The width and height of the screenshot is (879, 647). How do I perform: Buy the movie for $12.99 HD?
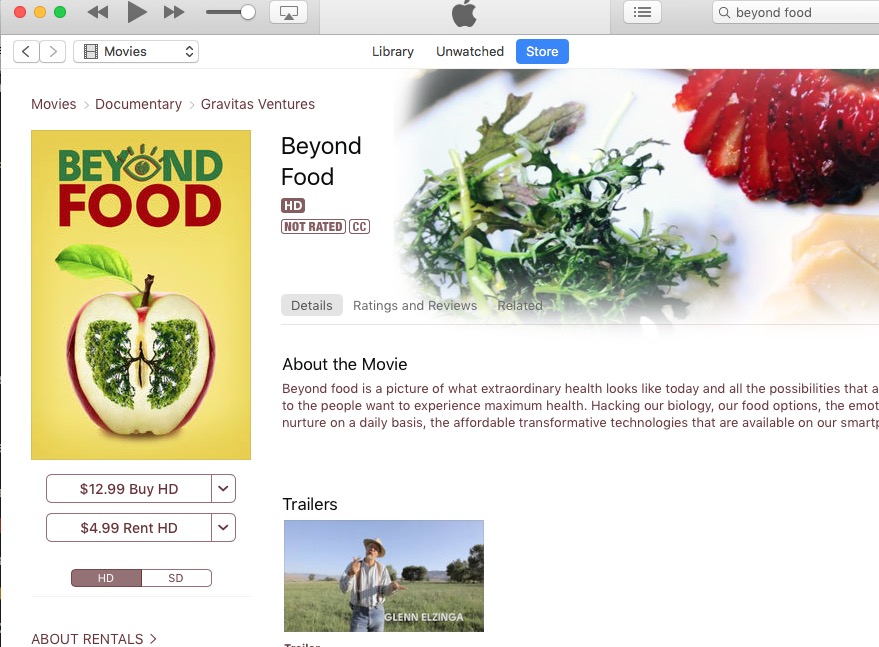click(129, 489)
